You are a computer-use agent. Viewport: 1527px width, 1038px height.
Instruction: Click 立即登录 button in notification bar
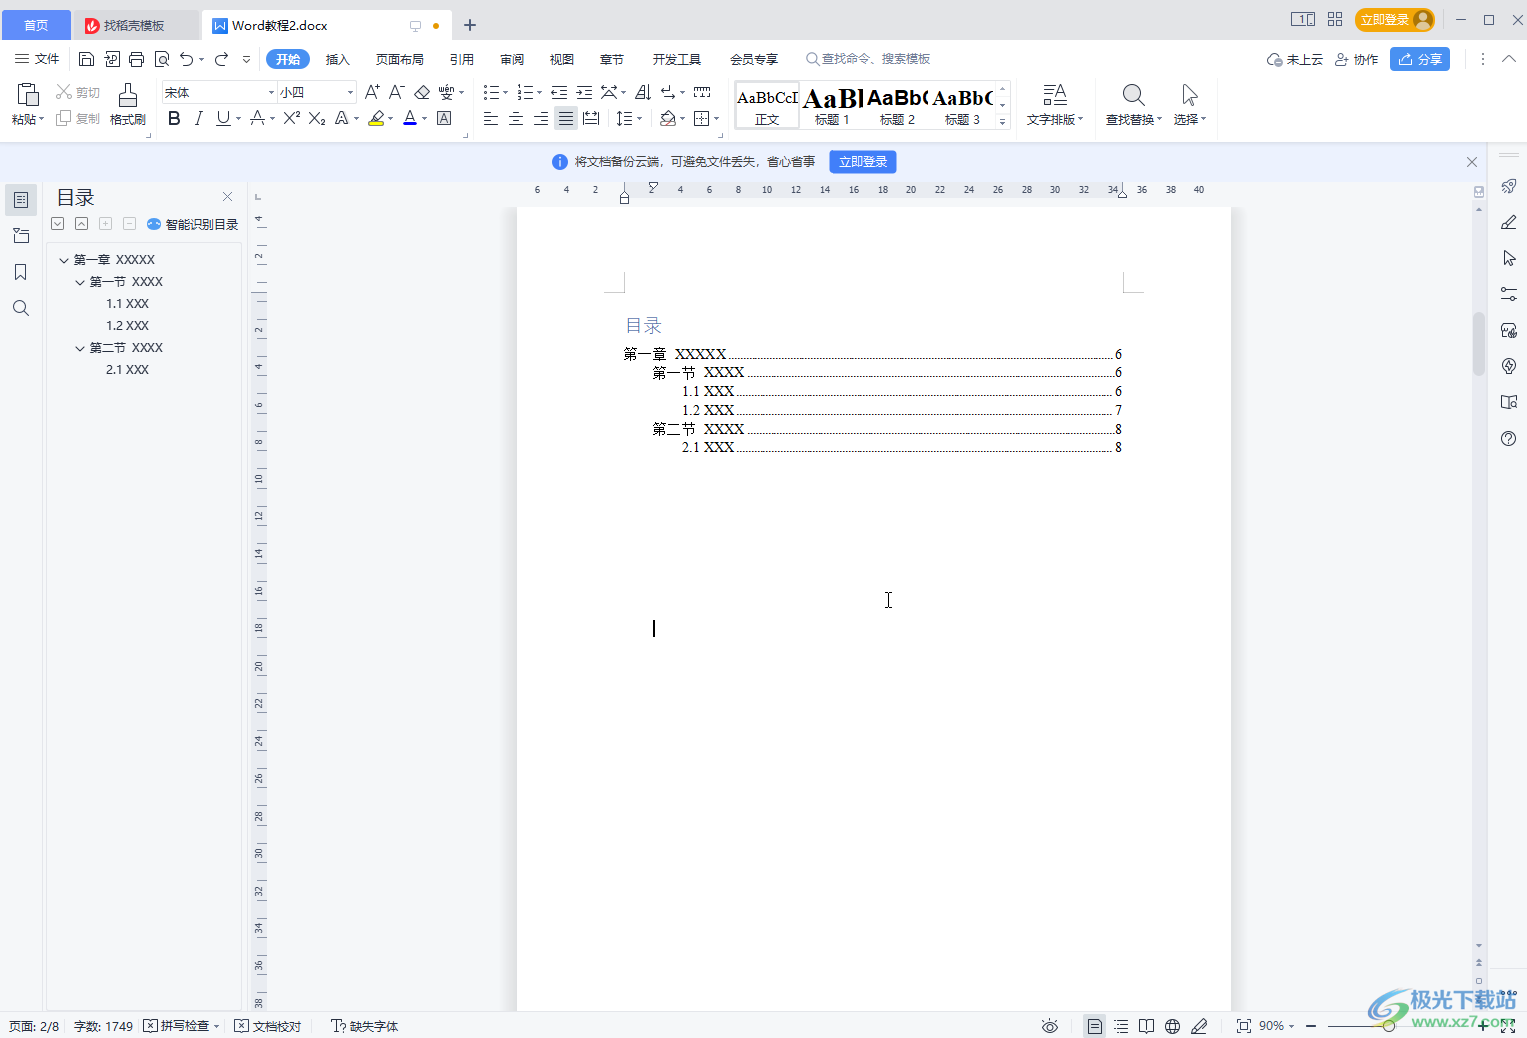(863, 162)
